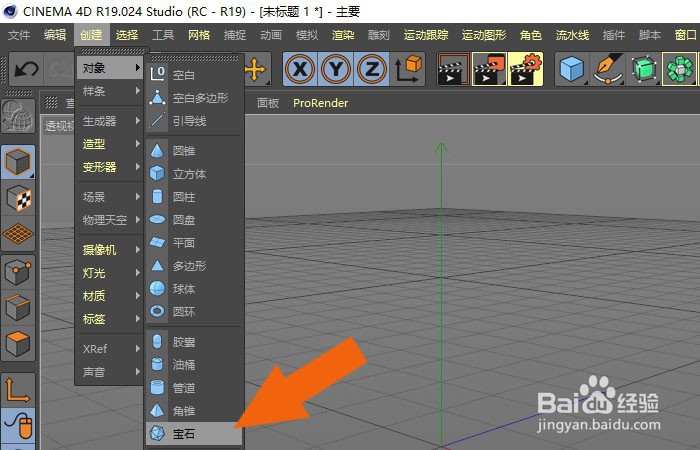Screen dimensions: 700x450
Task: Select Edges mode icon
Action: point(18,307)
